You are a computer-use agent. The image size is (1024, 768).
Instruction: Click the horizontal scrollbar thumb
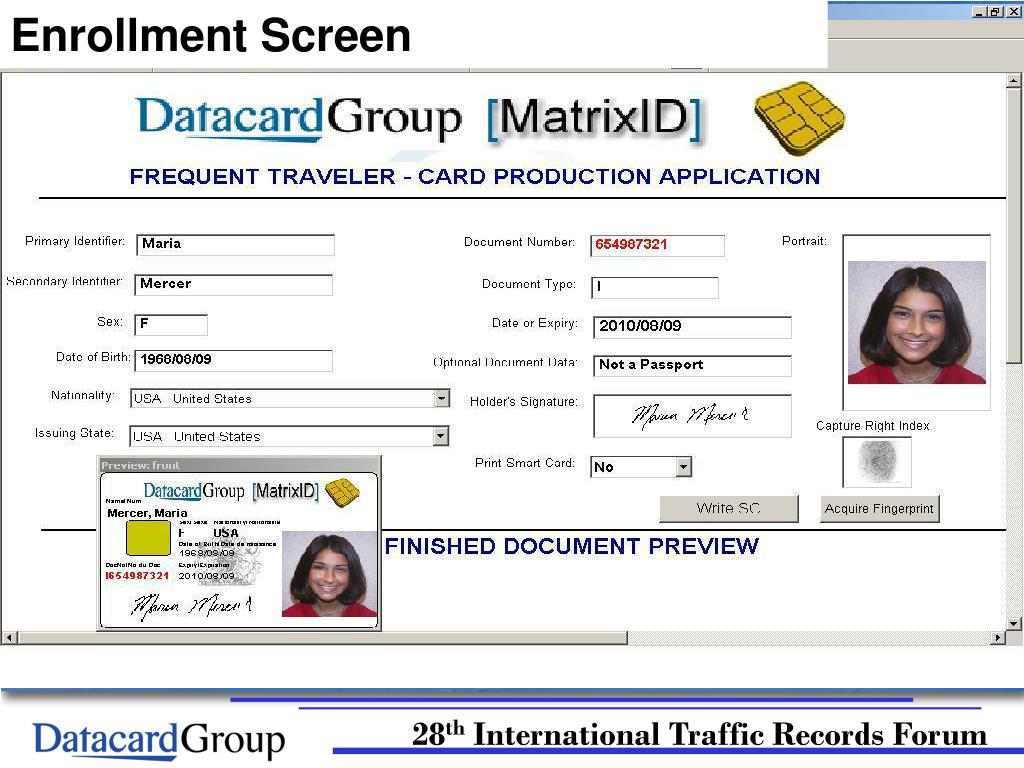pos(322,638)
